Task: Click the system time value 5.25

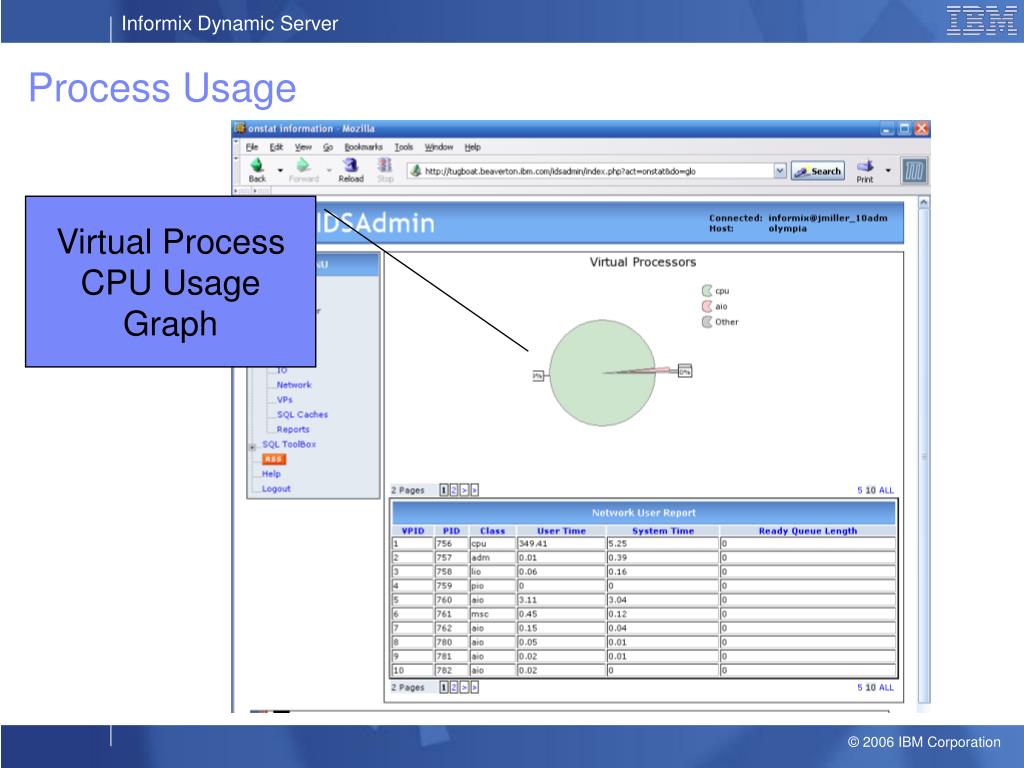Action: click(x=662, y=543)
